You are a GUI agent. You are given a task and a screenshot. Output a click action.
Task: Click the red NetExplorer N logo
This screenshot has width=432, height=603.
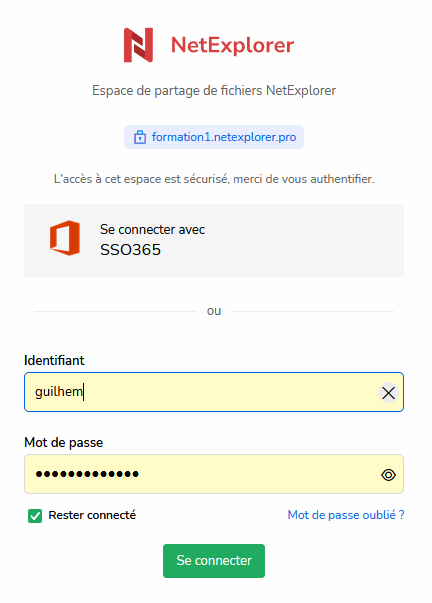point(138,45)
